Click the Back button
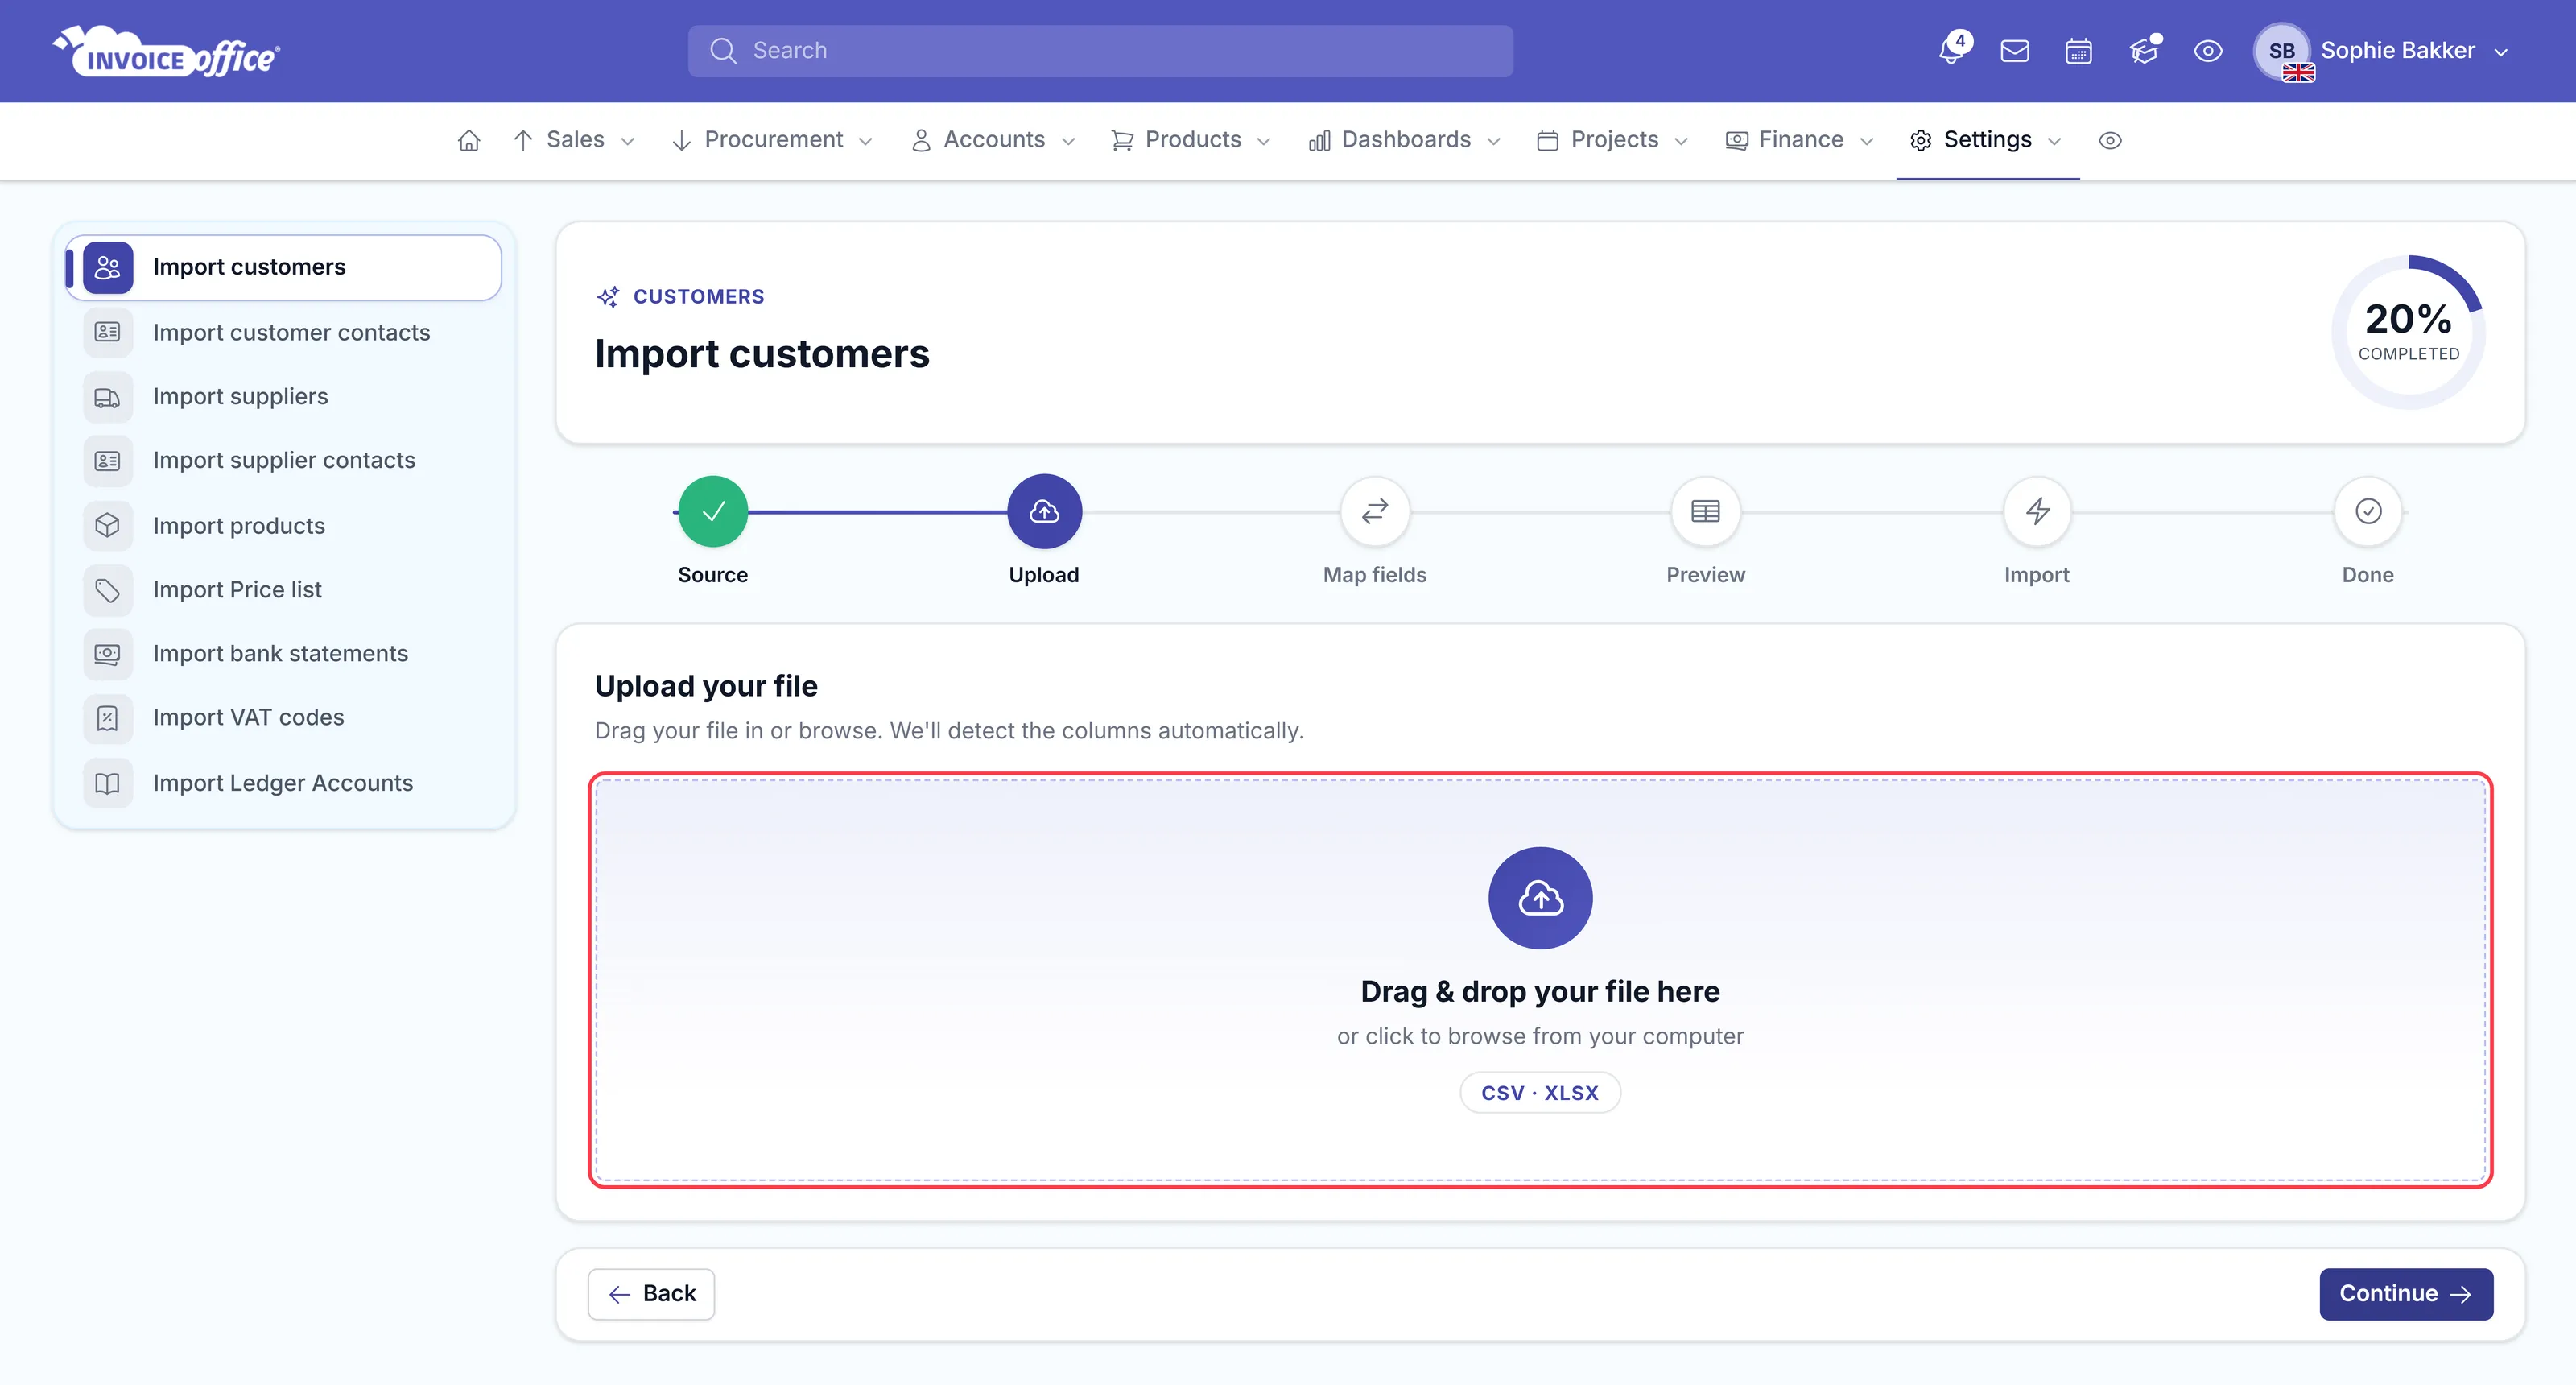Image resolution: width=2576 pixels, height=1385 pixels. click(x=651, y=1294)
